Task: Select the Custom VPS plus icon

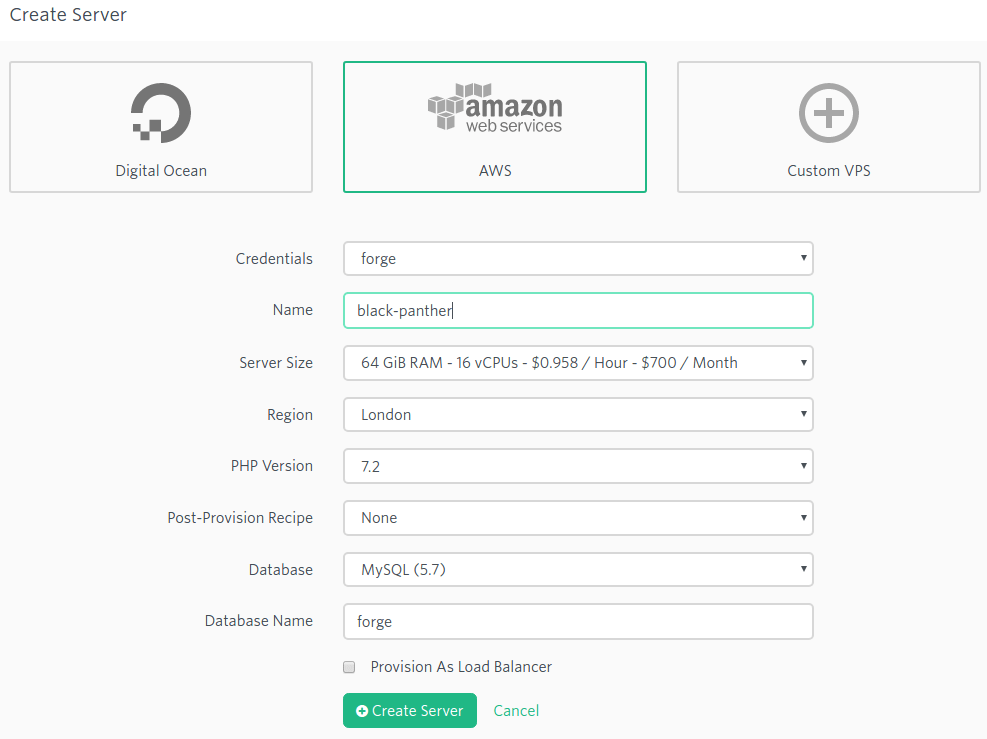Action: pyautogui.click(x=828, y=113)
